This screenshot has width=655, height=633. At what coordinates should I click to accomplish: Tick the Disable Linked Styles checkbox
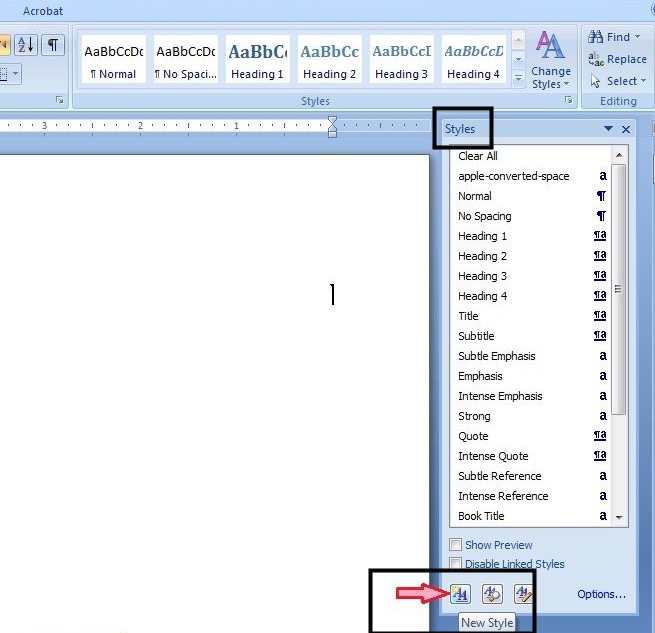[456, 564]
